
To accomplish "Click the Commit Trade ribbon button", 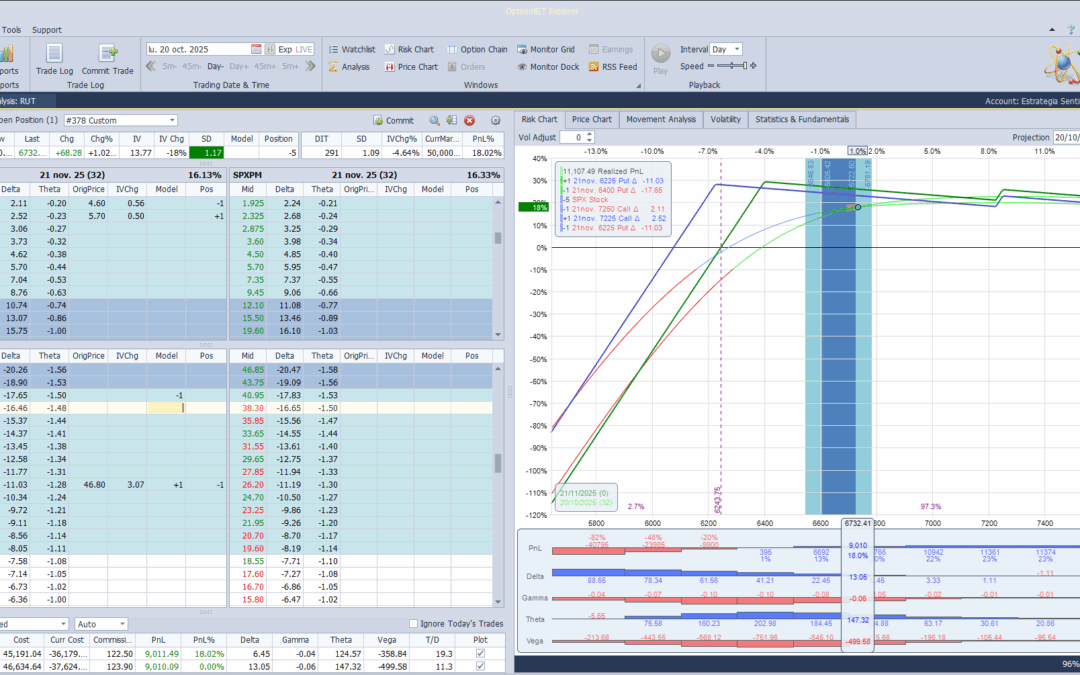I will (107, 59).
